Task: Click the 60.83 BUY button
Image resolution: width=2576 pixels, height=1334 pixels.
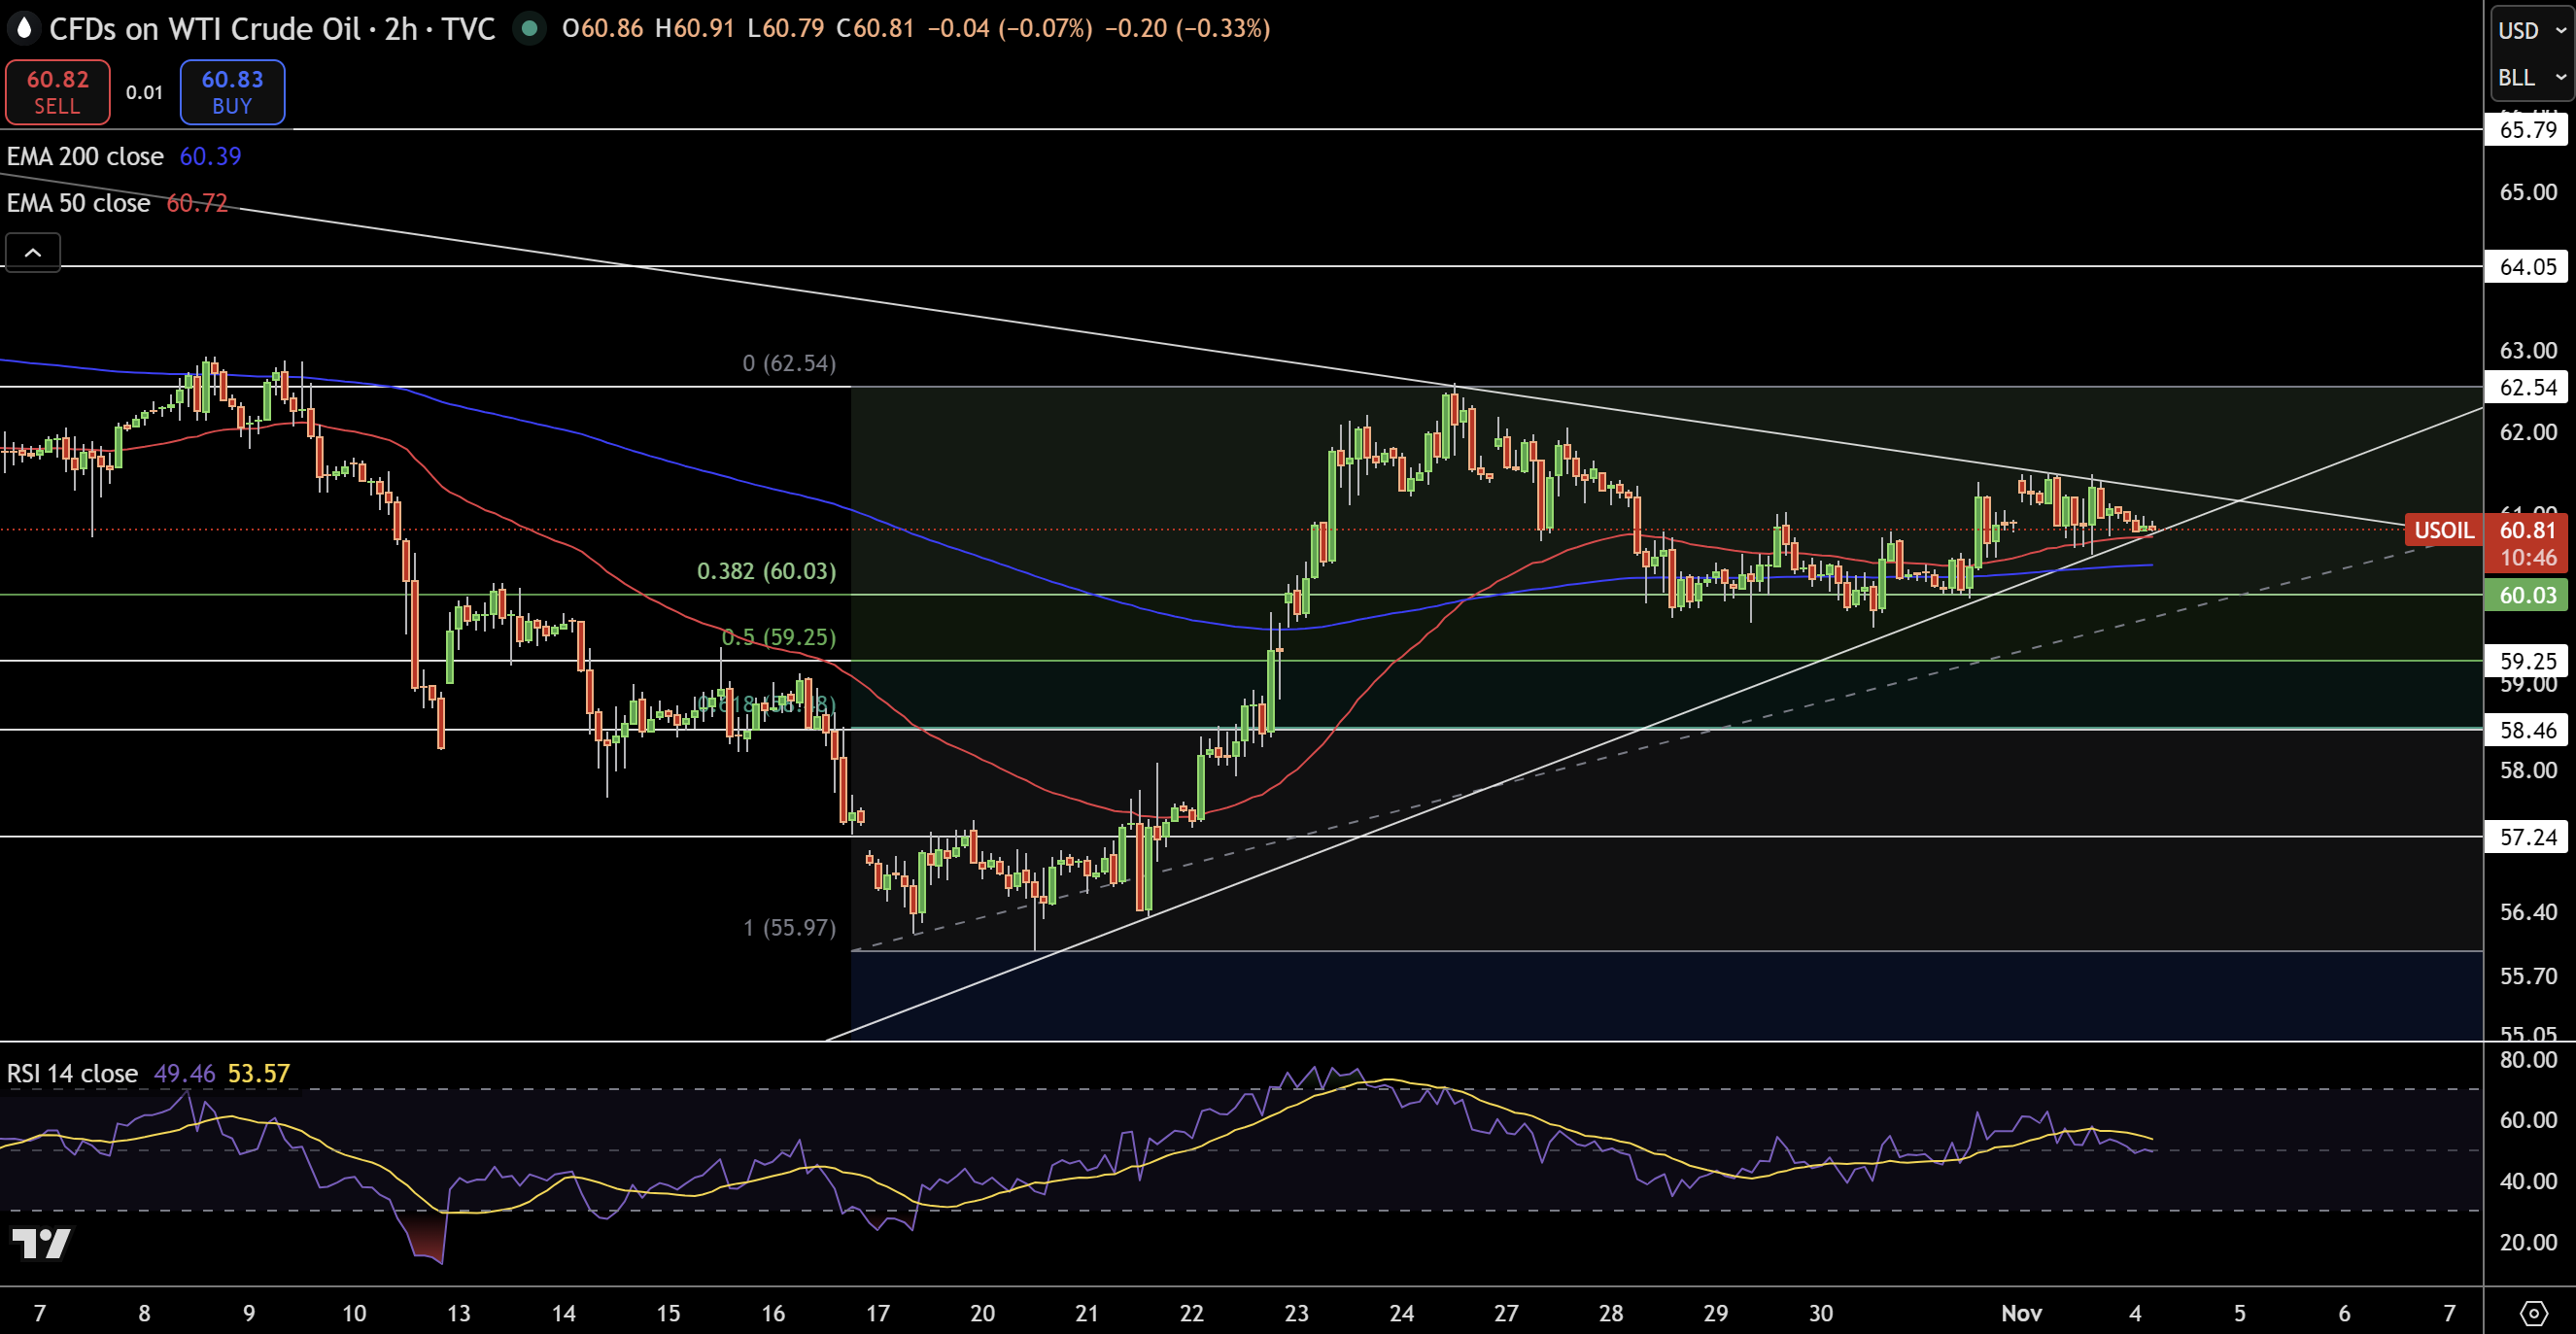Action: (232, 92)
